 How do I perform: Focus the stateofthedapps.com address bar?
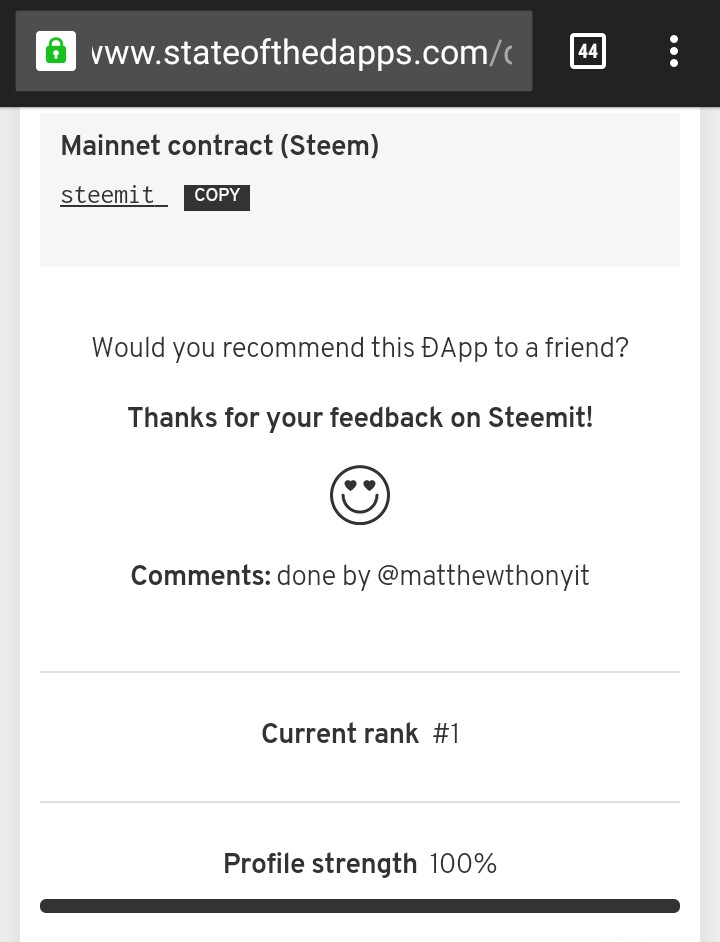273,51
